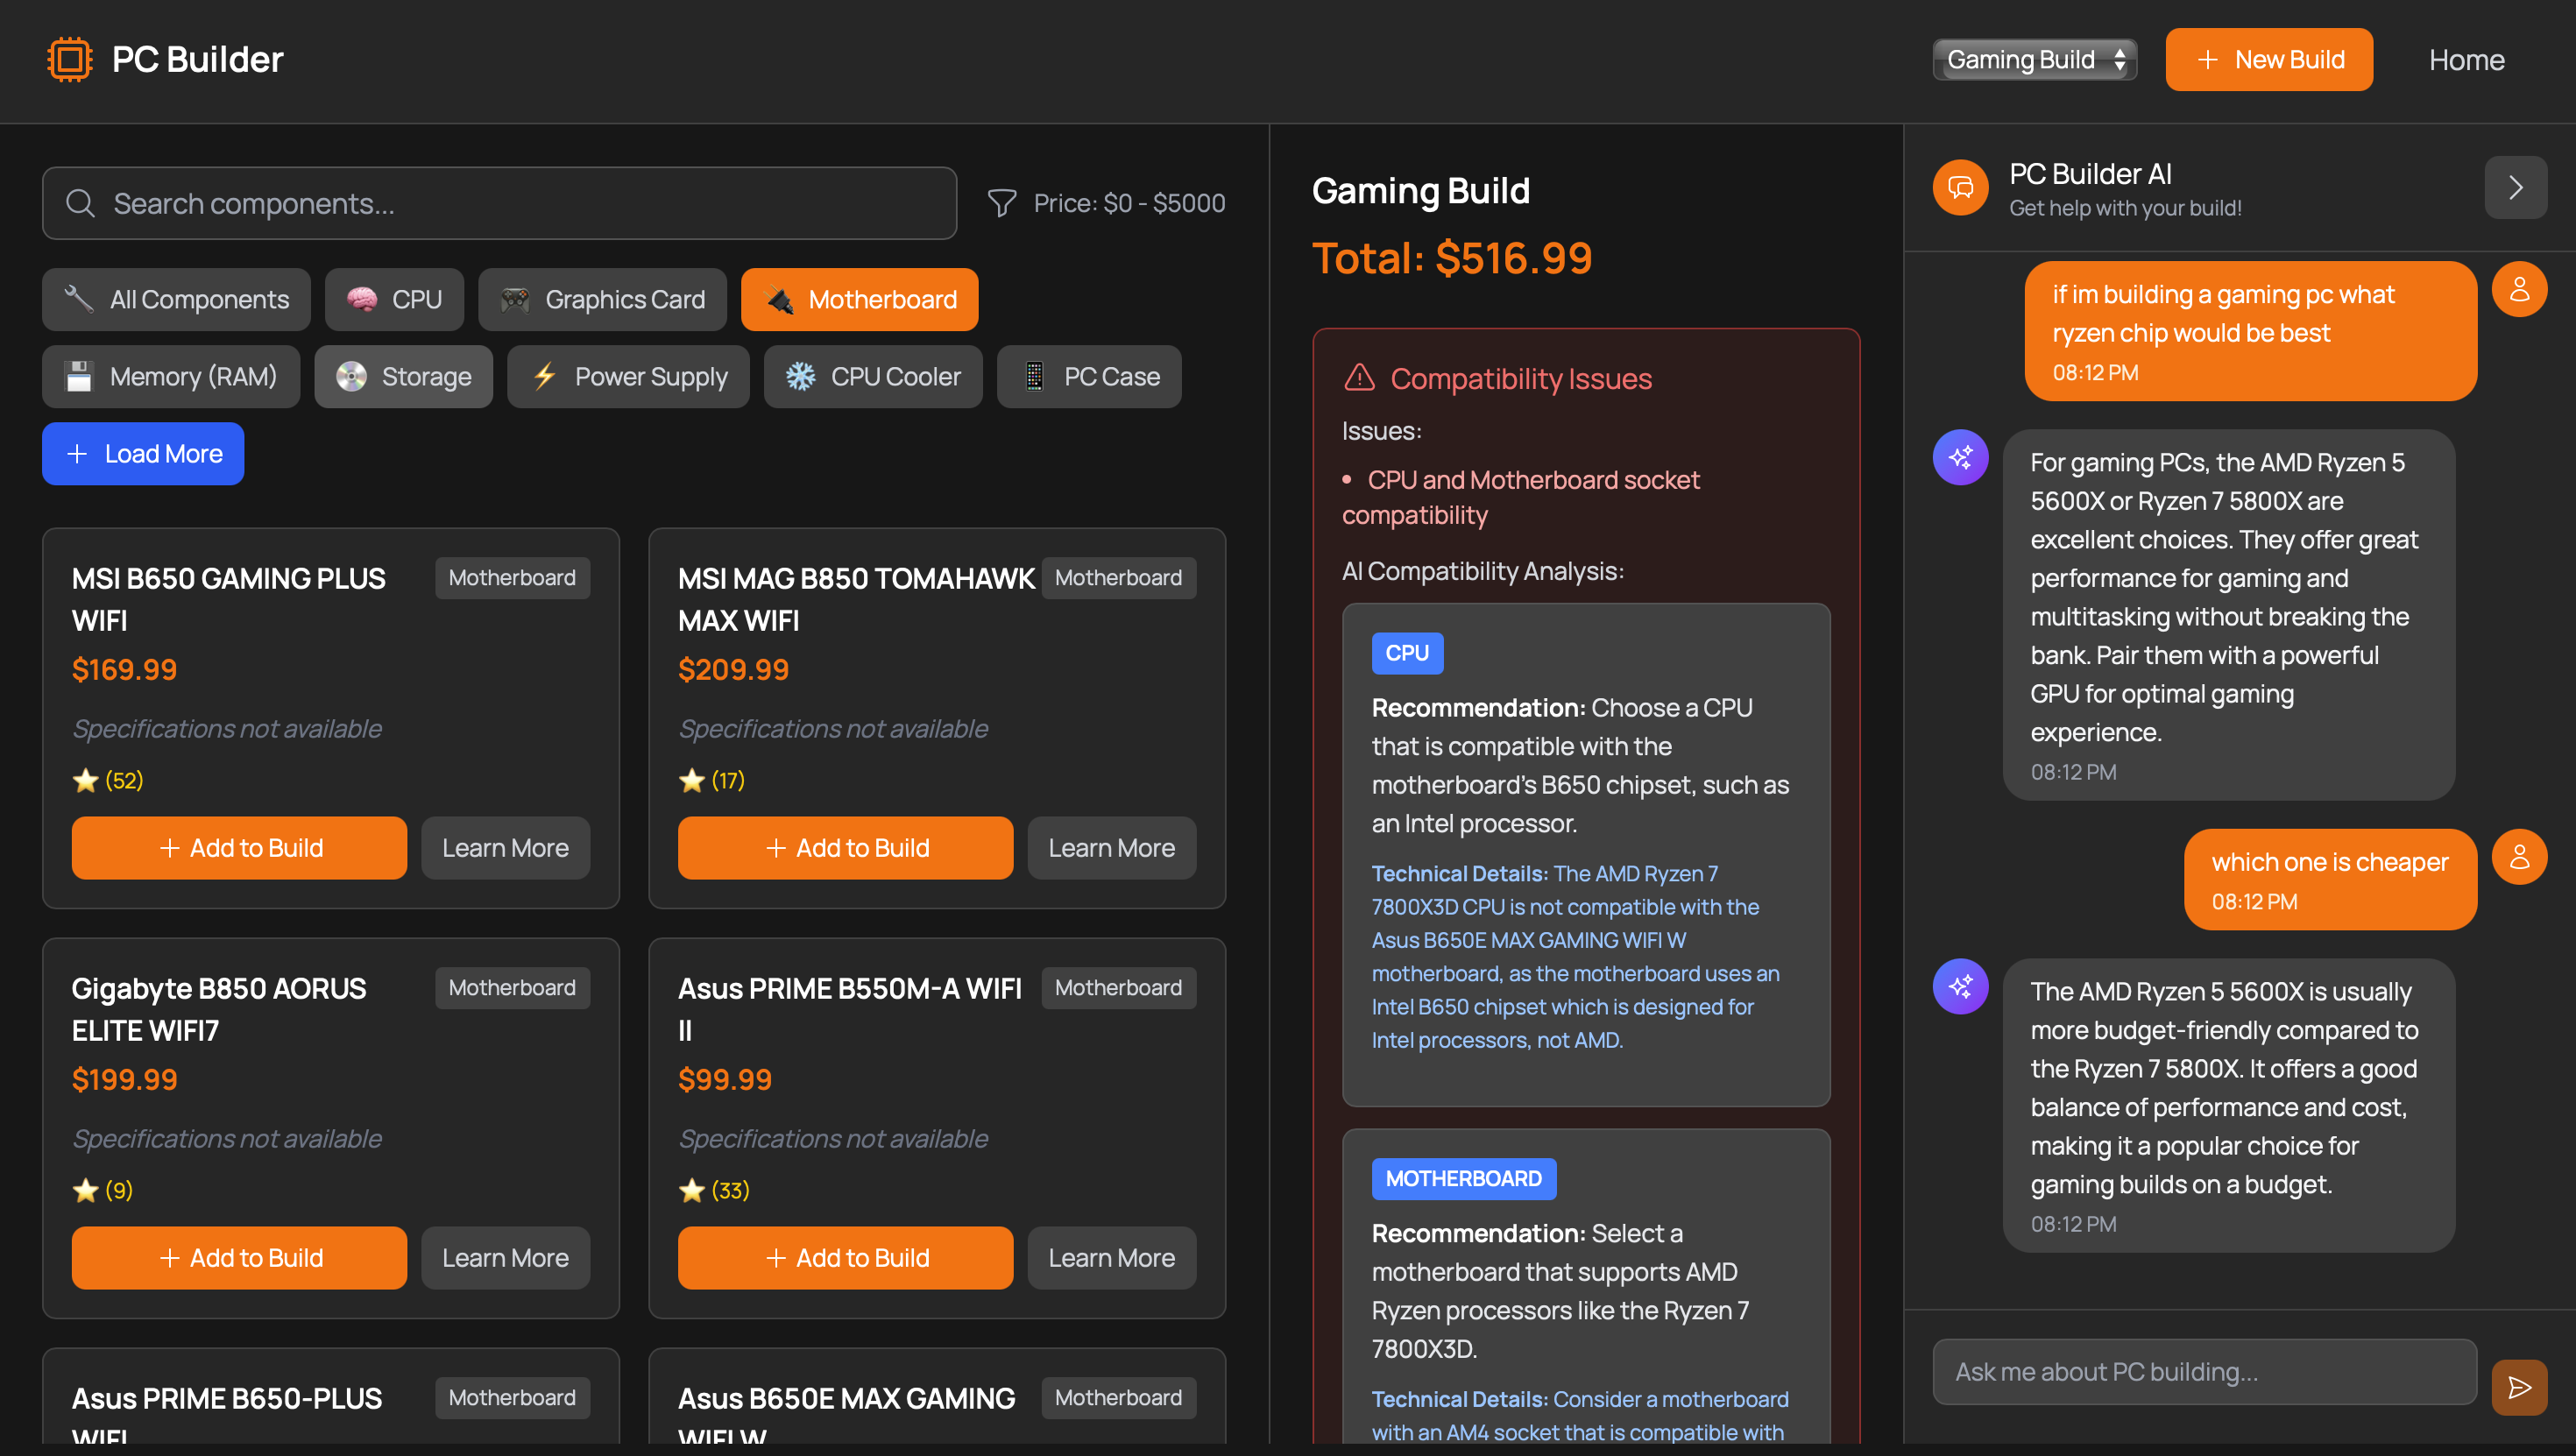Collapse the PC Builder AI panel chevron
This screenshot has height=1456, width=2576.
click(x=2515, y=187)
